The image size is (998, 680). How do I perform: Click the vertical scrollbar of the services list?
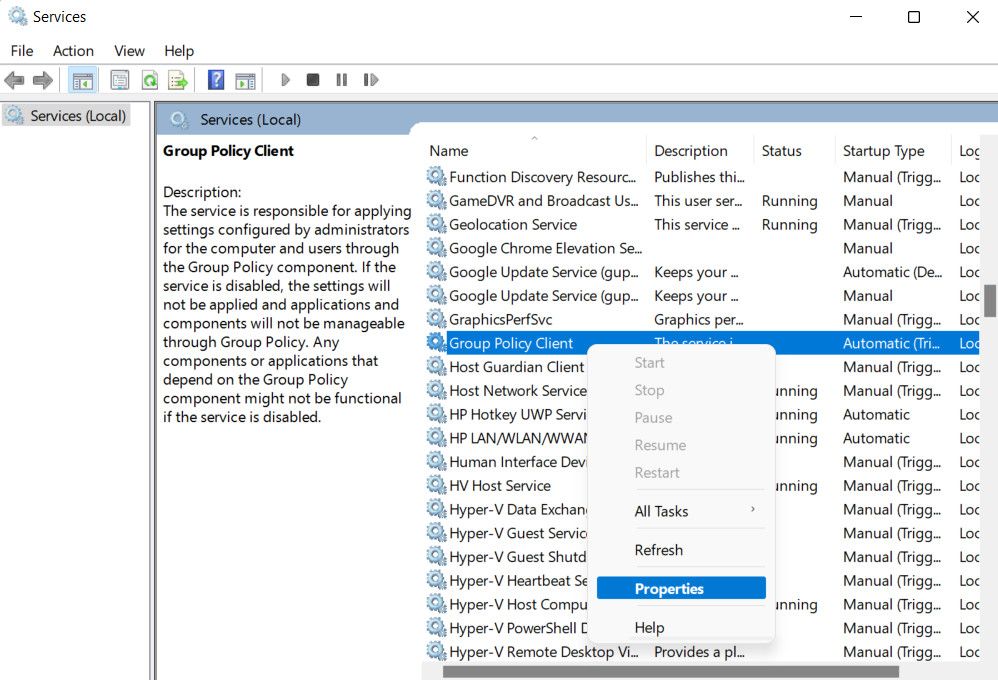coord(991,300)
